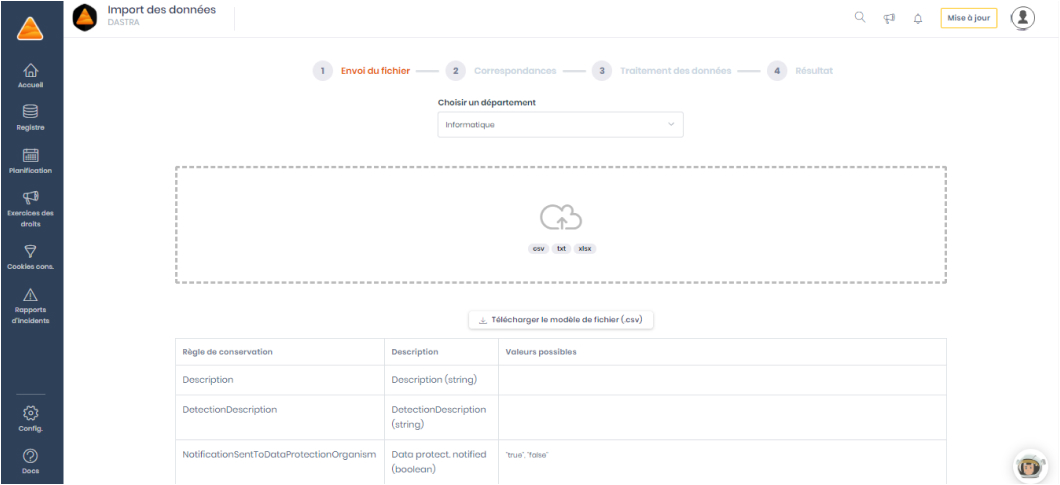Expand the Informatique department dropdown
Image resolution: width=1060 pixels, height=485 pixels.
click(560, 125)
